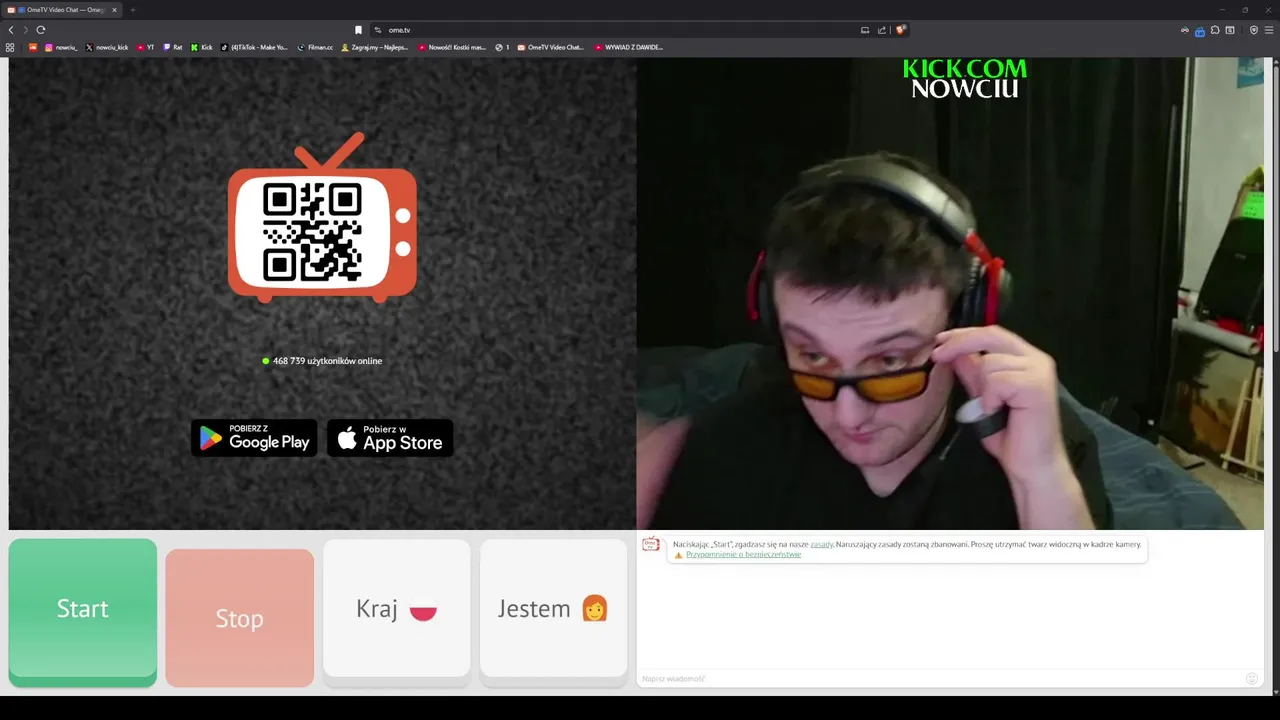
Task: Open the nowciu_kick X bookmark
Action: click(x=107, y=47)
